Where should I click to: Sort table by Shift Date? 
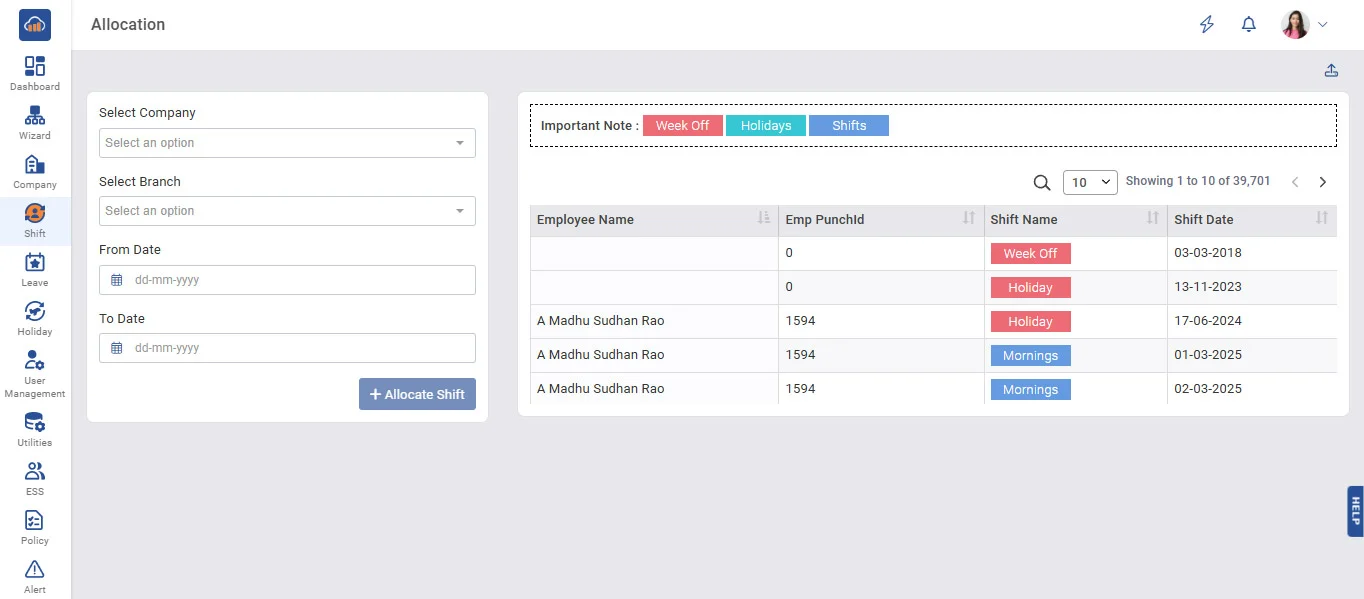pyautogui.click(x=1321, y=219)
